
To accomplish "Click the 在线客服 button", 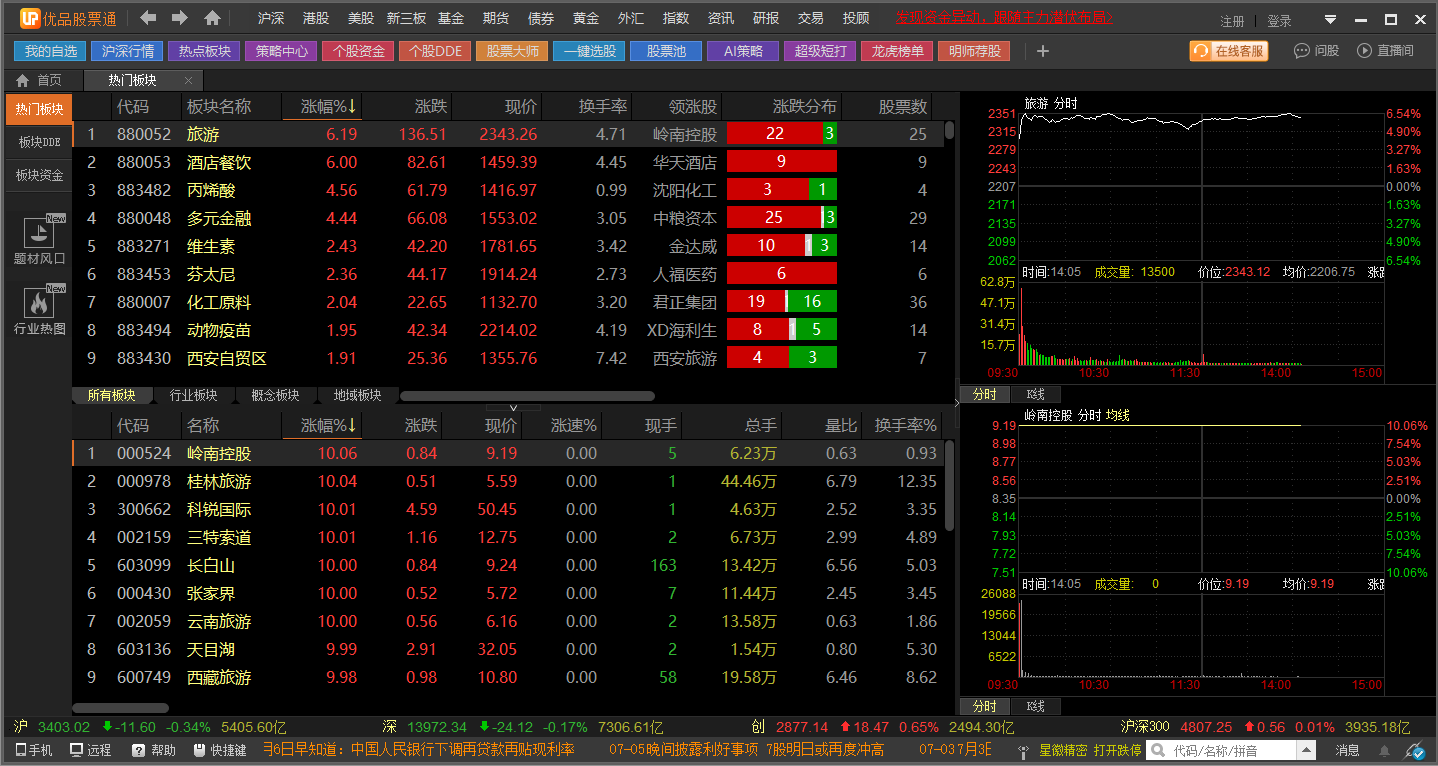I will click(1228, 51).
